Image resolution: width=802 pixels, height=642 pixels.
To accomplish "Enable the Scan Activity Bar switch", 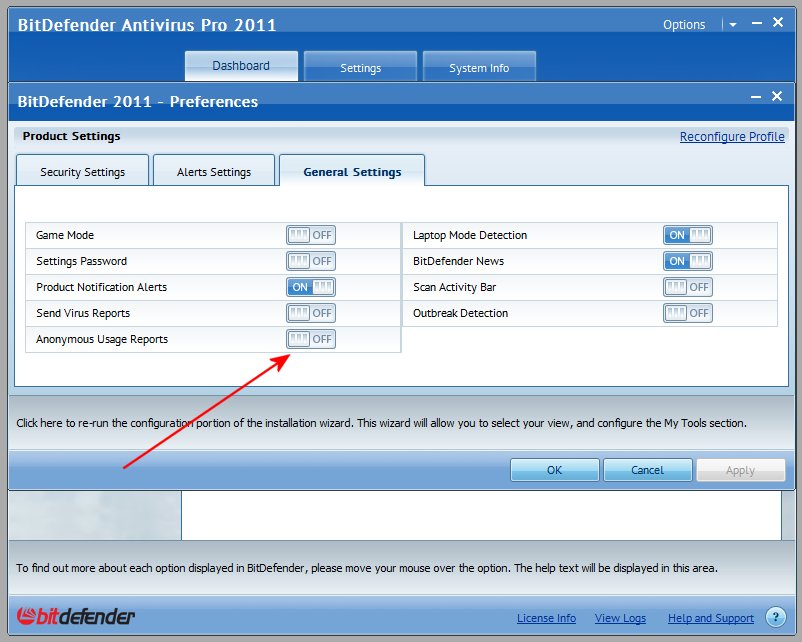I will tap(688, 287).
